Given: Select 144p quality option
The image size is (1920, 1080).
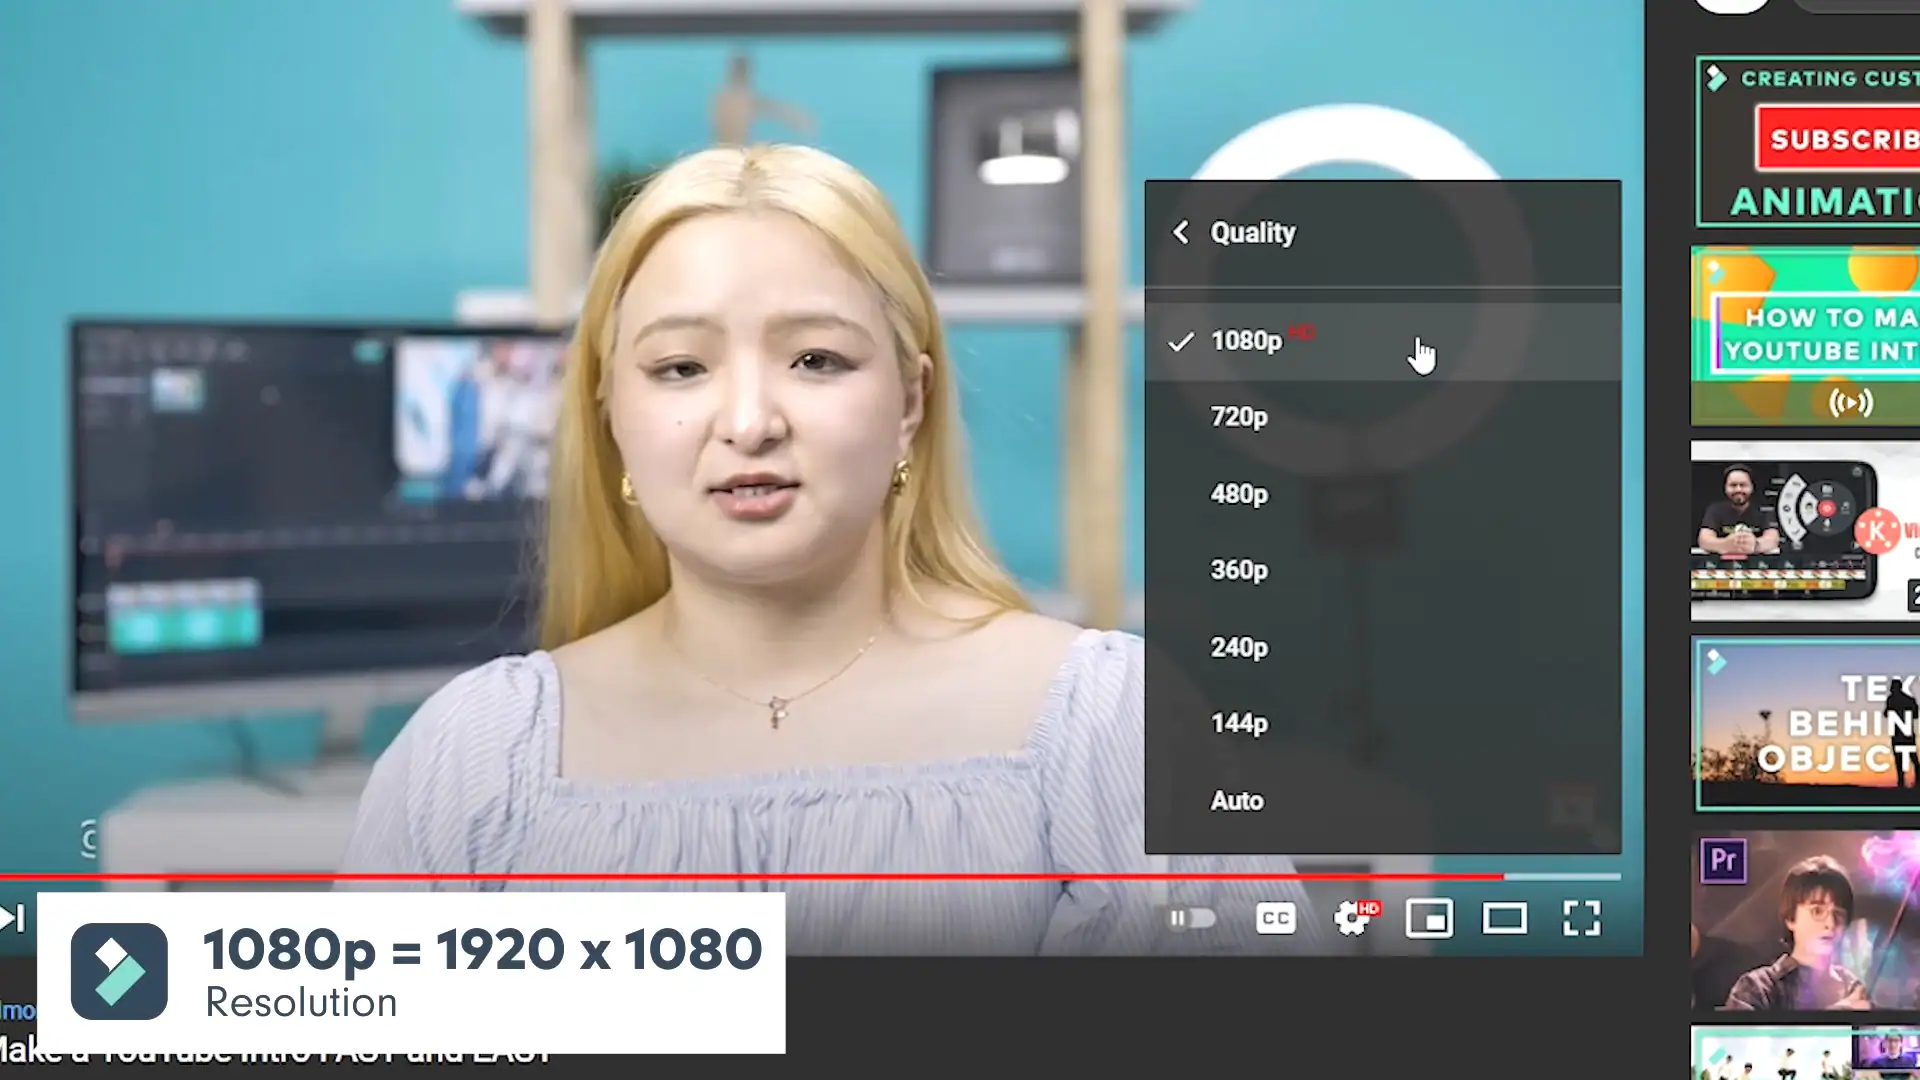Looking at the screenshot, I should coord(1239,723).
